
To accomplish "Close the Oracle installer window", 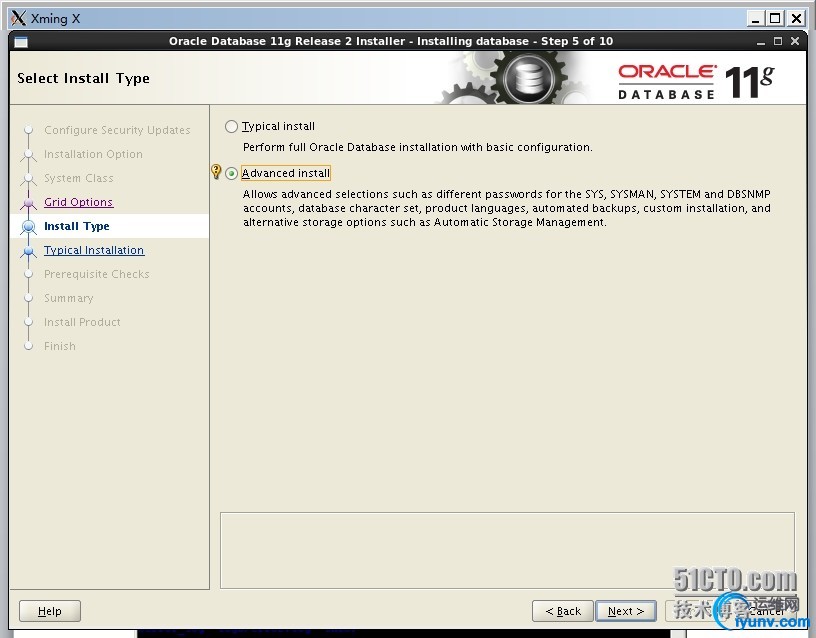I will [795, 41].
